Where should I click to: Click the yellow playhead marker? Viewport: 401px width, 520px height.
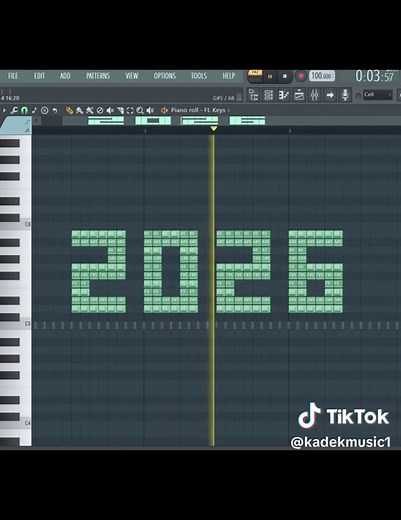214,129
